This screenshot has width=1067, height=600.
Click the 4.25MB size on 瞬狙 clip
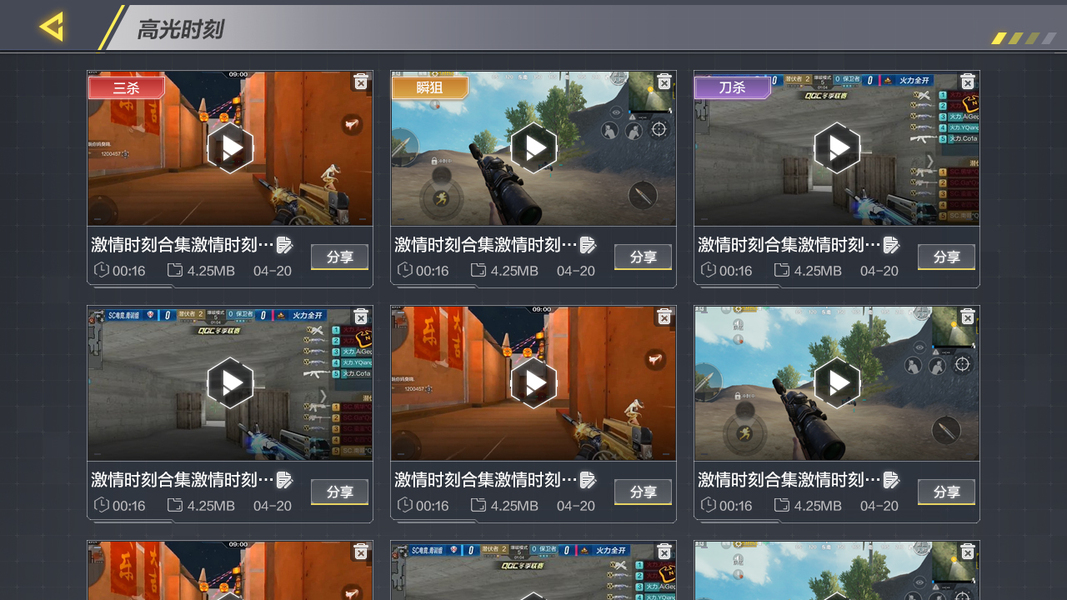[x=514, y=271]
